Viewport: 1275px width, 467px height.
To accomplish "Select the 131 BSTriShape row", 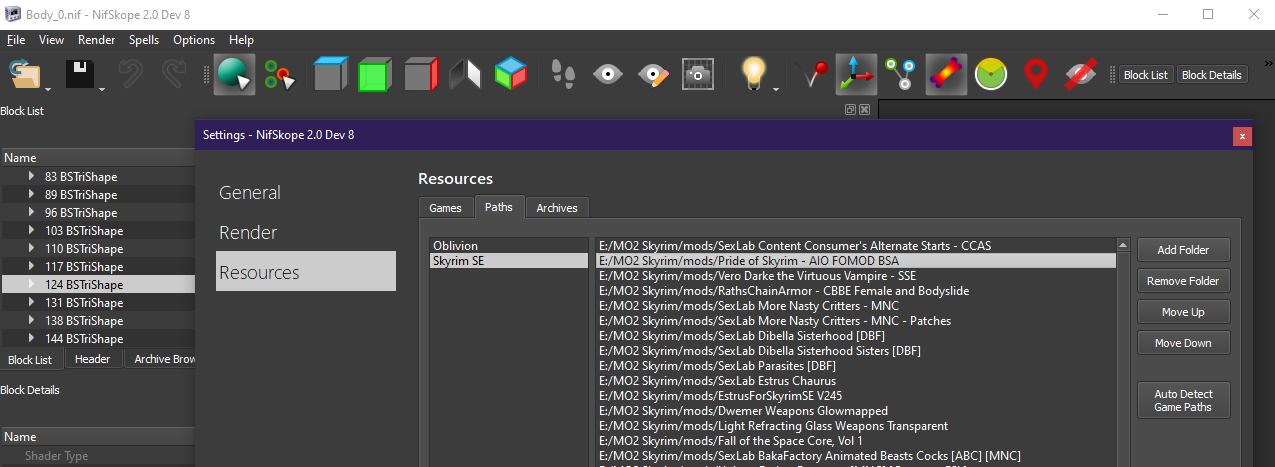I will coord(97,302).
